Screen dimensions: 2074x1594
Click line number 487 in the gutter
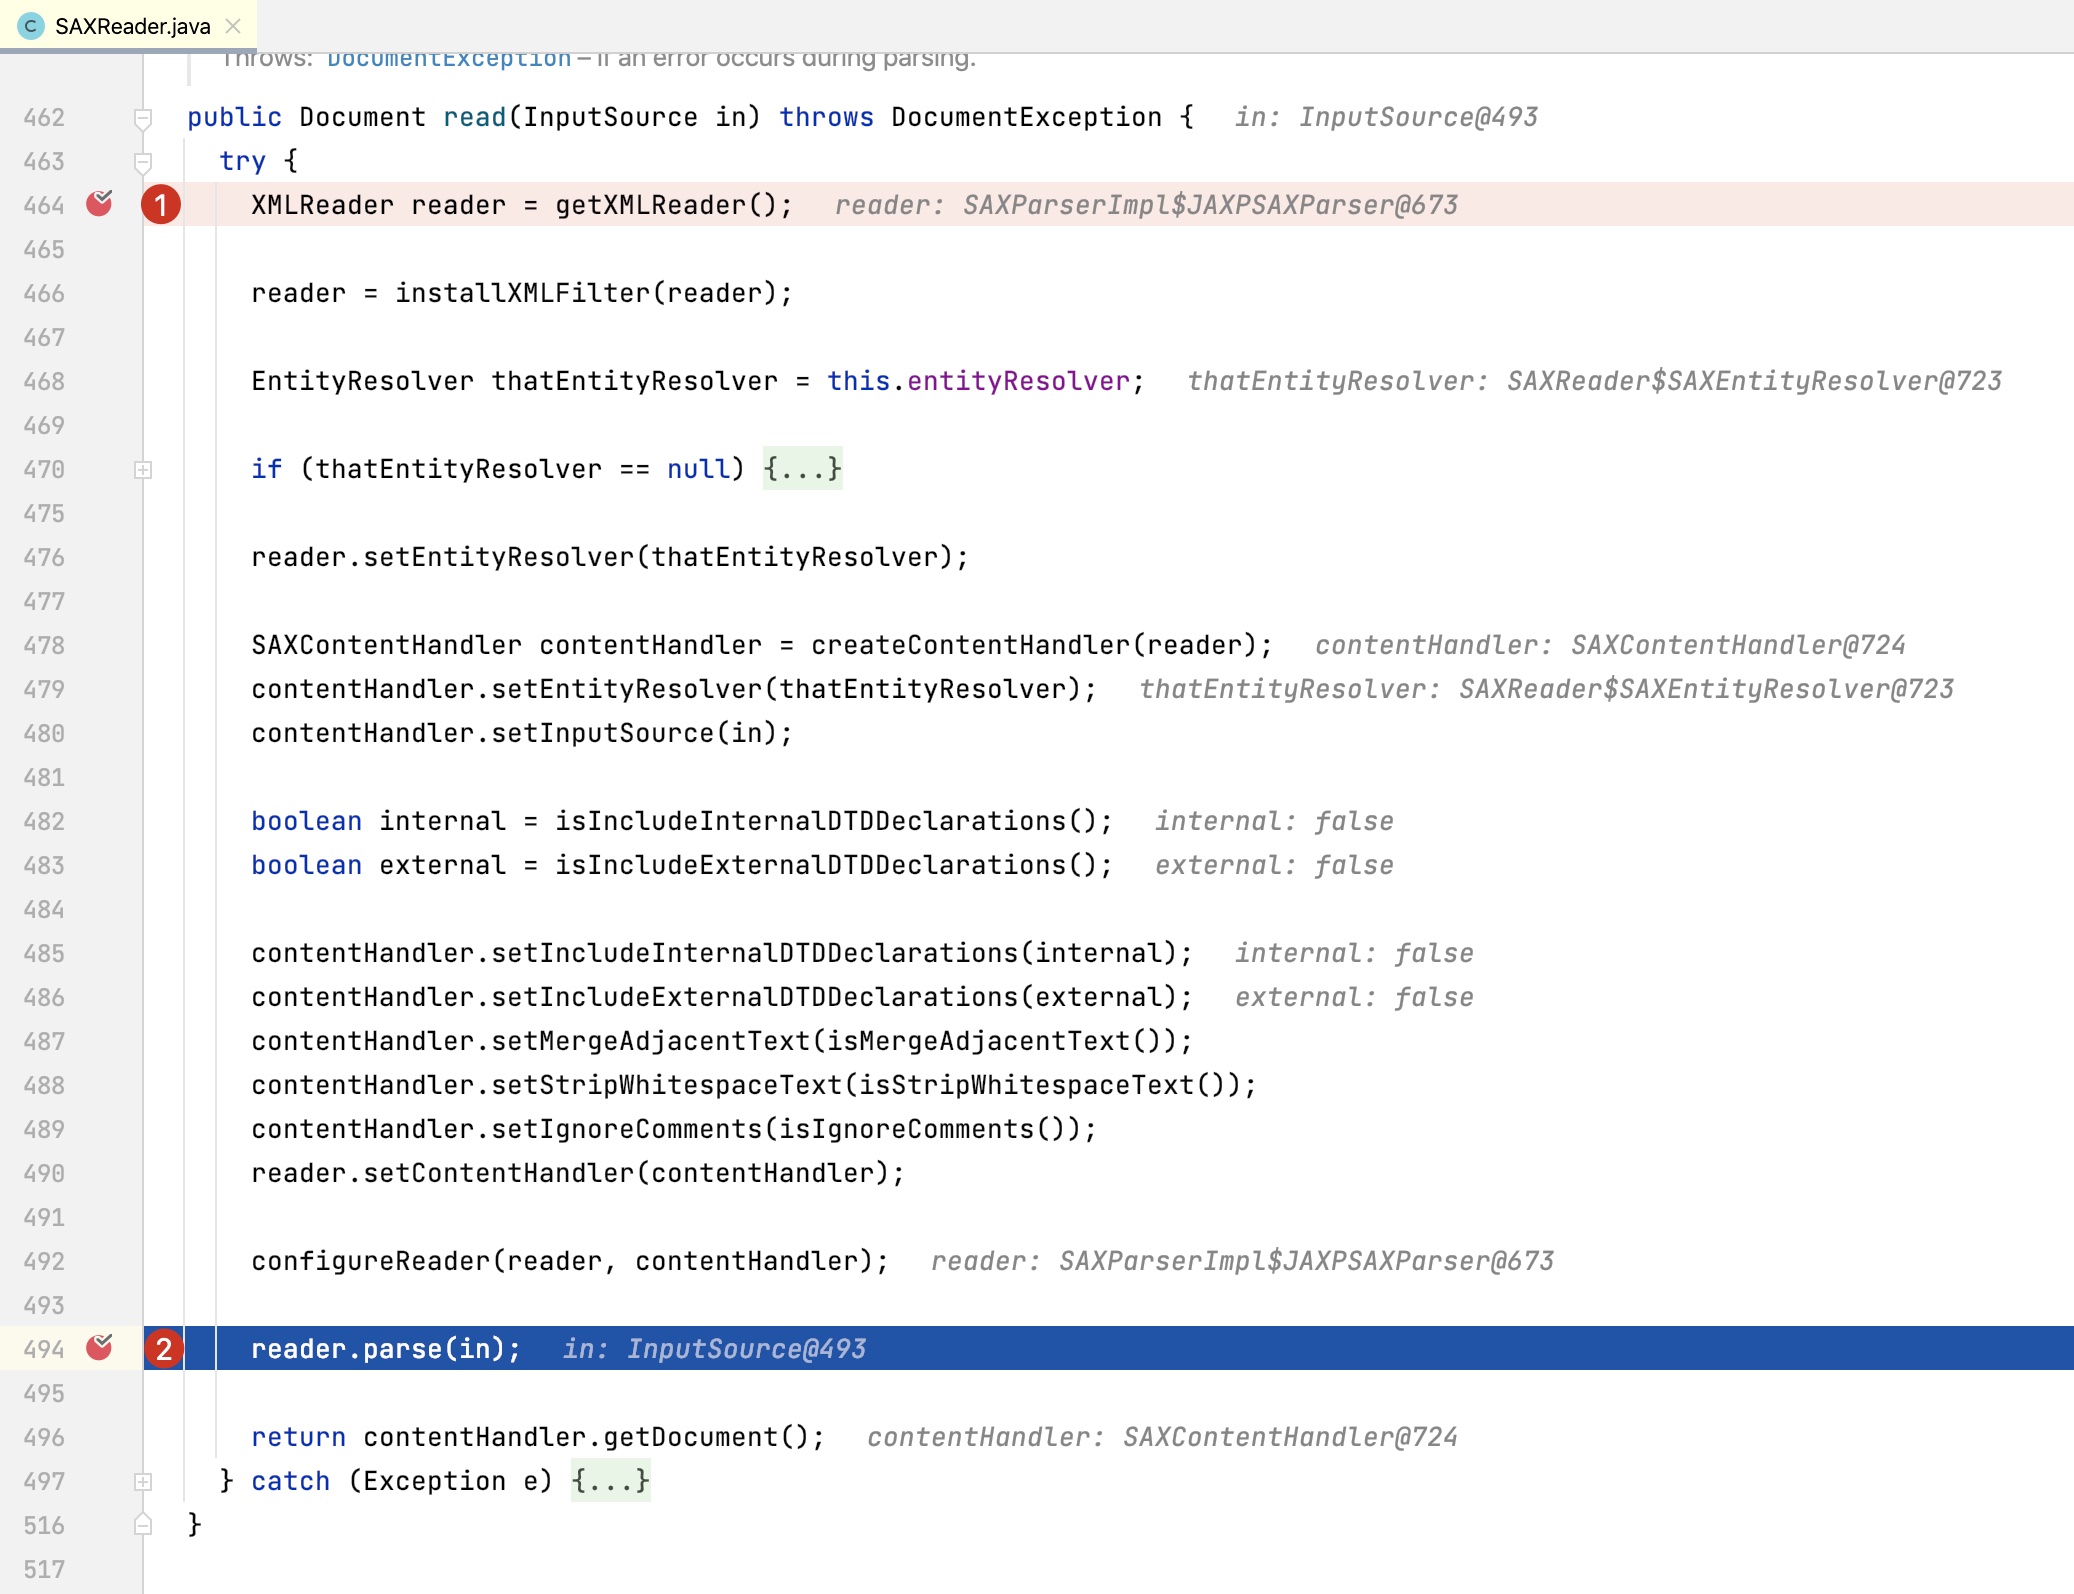44,1041
